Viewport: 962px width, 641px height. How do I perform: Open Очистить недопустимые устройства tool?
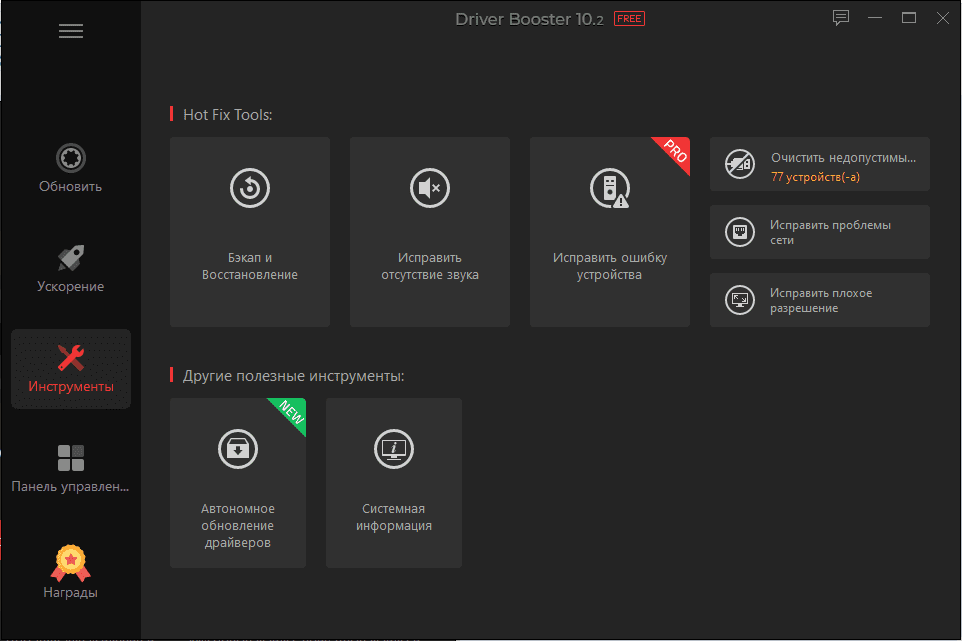coord(820,164)
